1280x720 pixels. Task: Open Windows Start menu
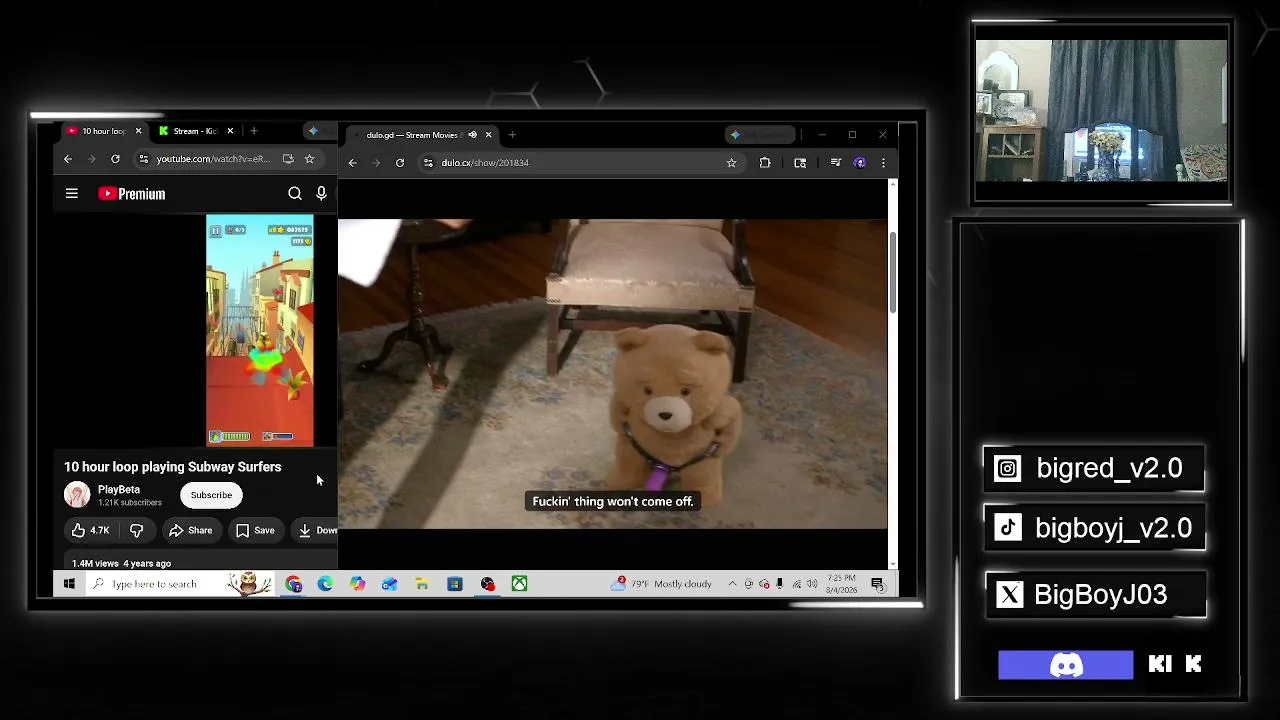(69, 584)
